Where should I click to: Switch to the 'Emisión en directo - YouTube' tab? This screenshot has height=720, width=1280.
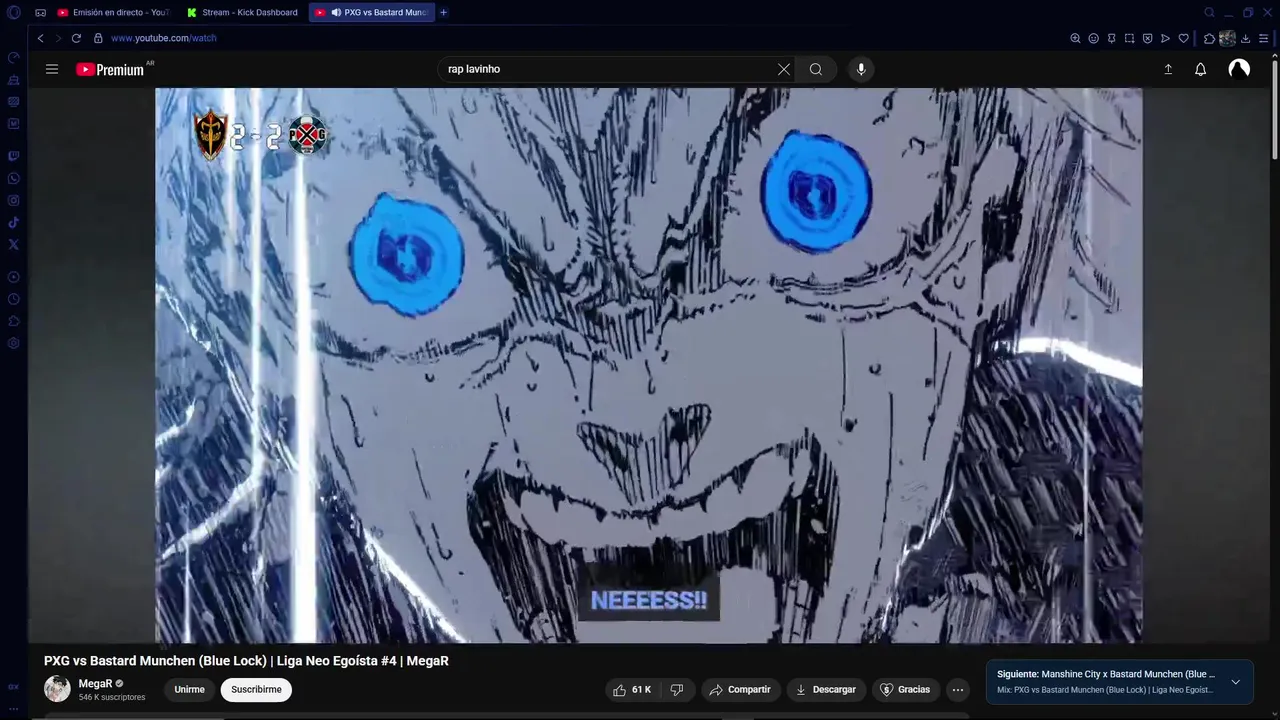coord(113,13)
